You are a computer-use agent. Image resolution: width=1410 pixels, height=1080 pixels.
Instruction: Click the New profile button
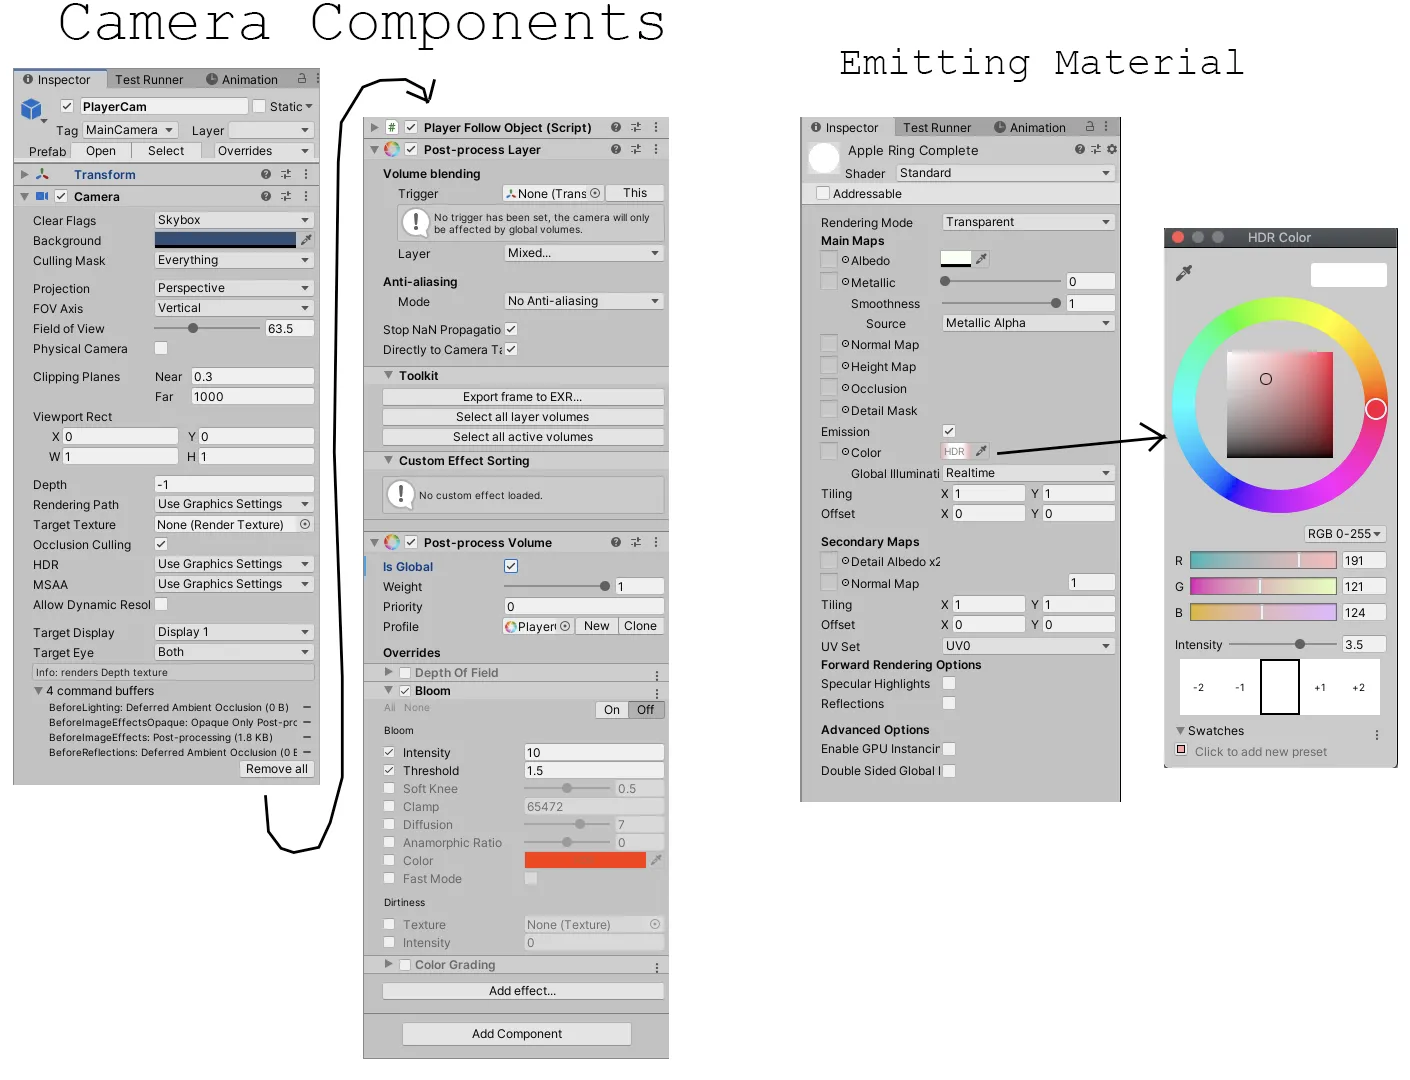pos(597,626)
